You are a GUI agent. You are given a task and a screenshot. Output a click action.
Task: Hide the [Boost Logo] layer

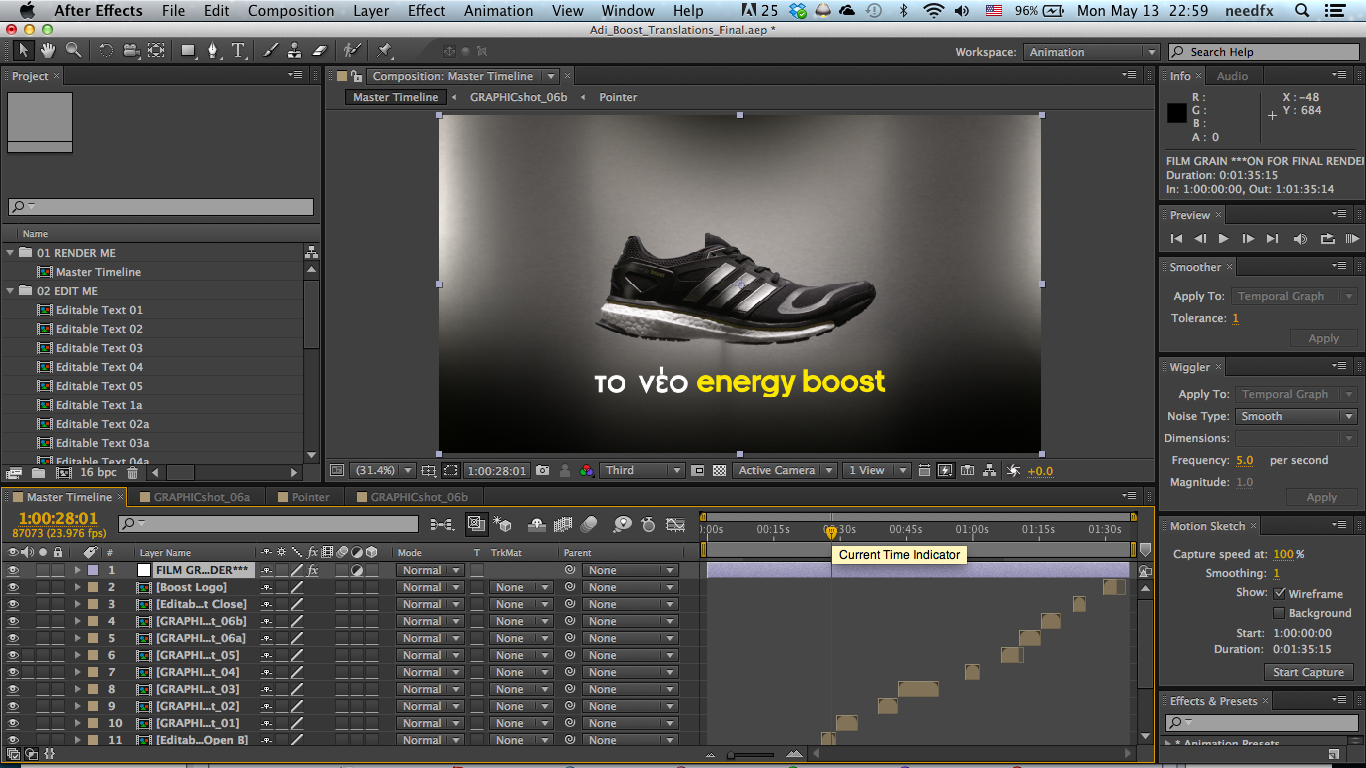click(13, 587)
